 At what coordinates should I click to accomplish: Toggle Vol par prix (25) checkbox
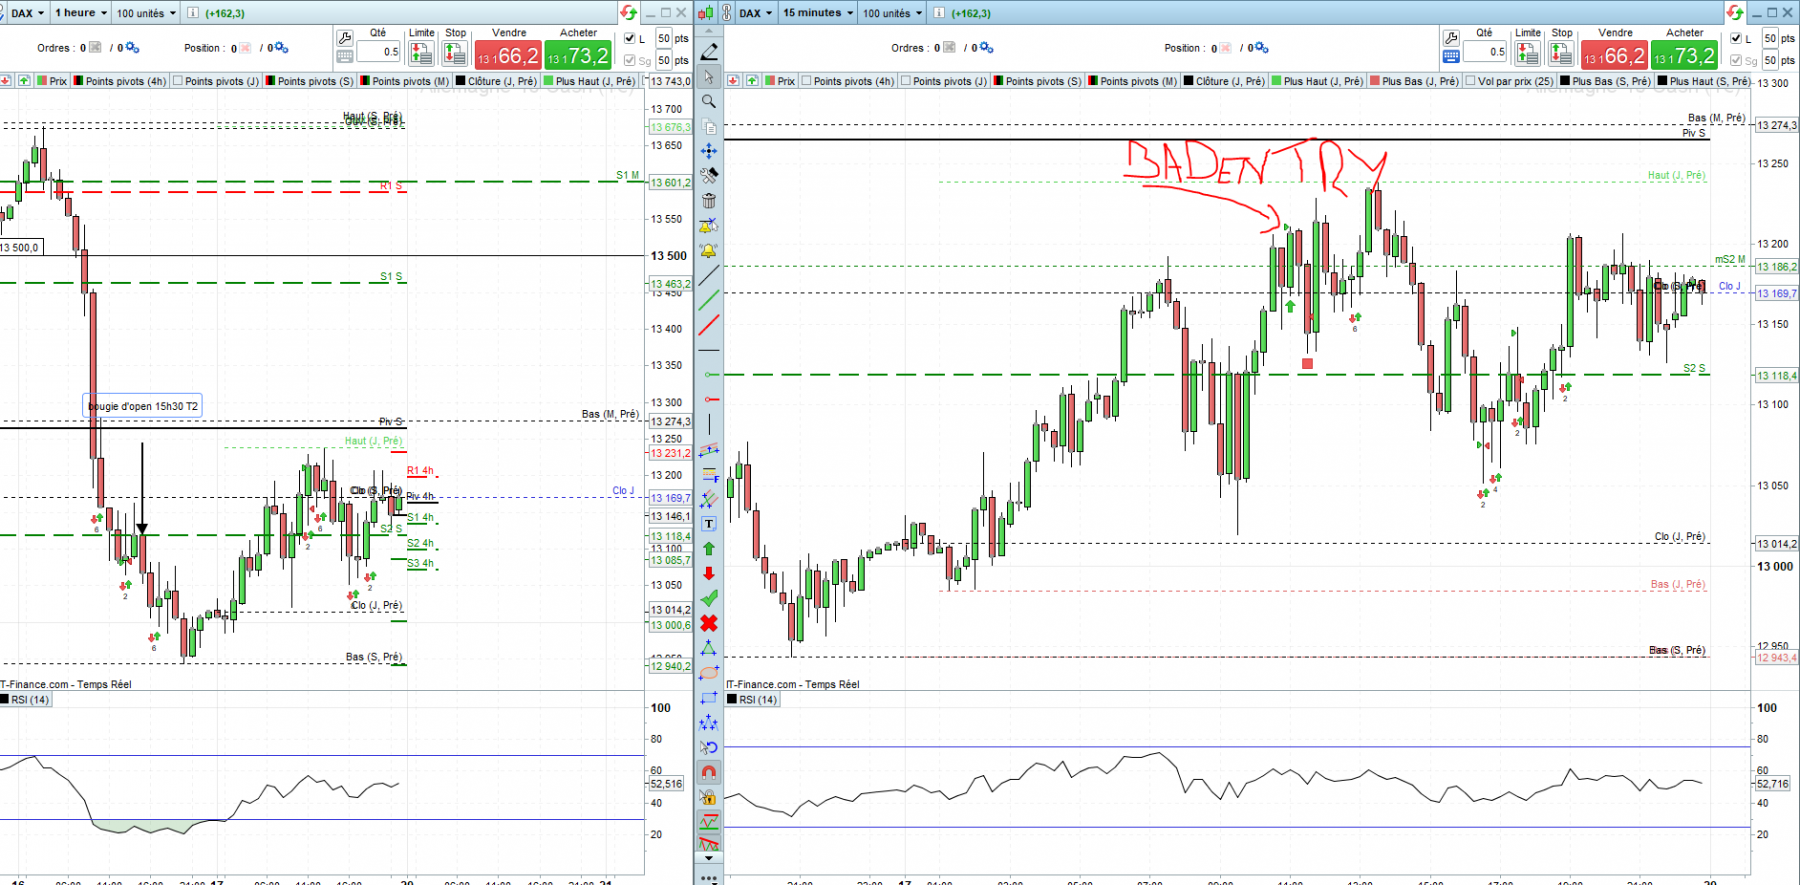point(1471,81)
